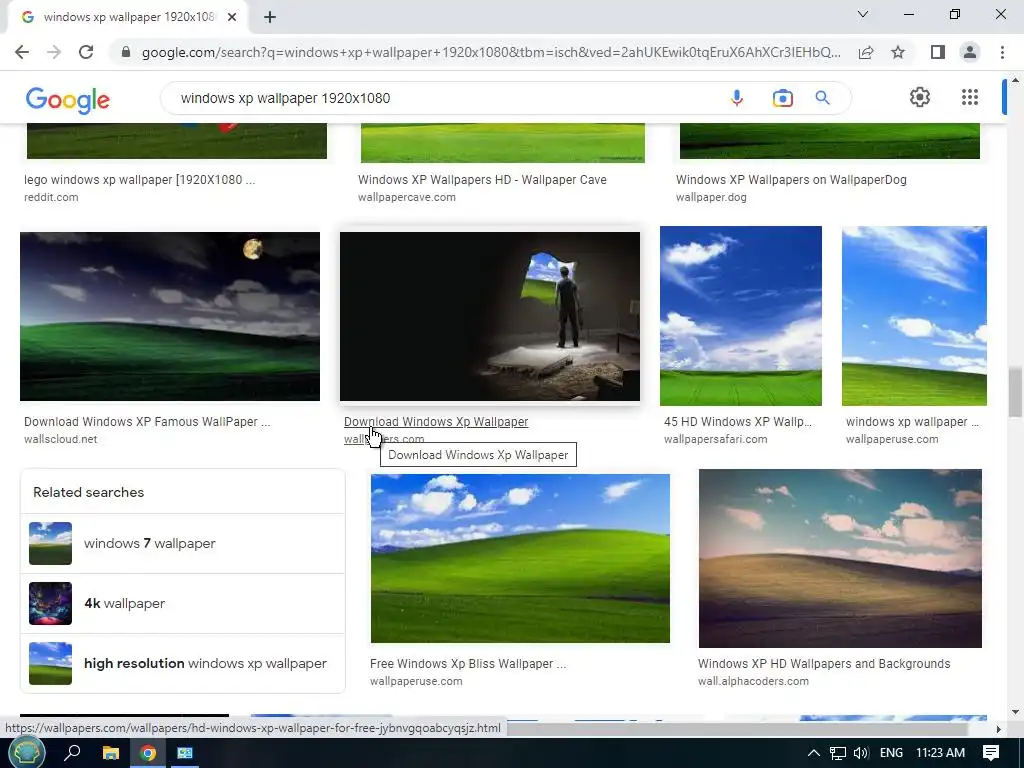Open the Chrome three-dot menu
This screenshot has height=768, width=1024.
(x=1002, y=52)
